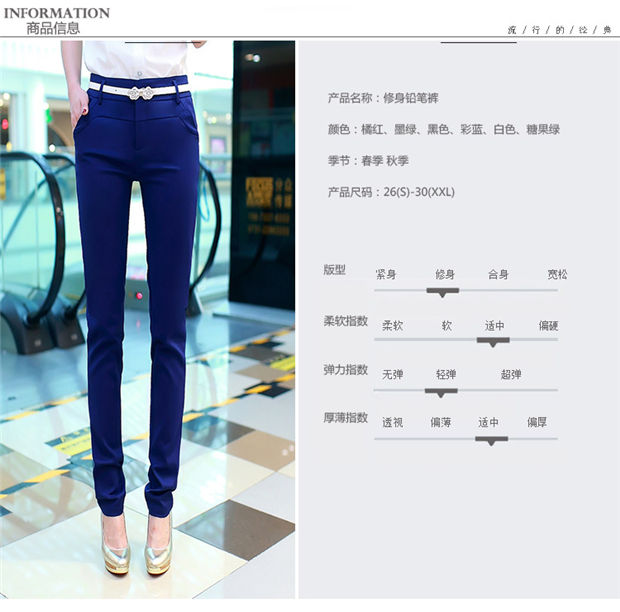Click '适中' in the softness row
Viewport: 620px width, 612px height.
click(495, 325)
